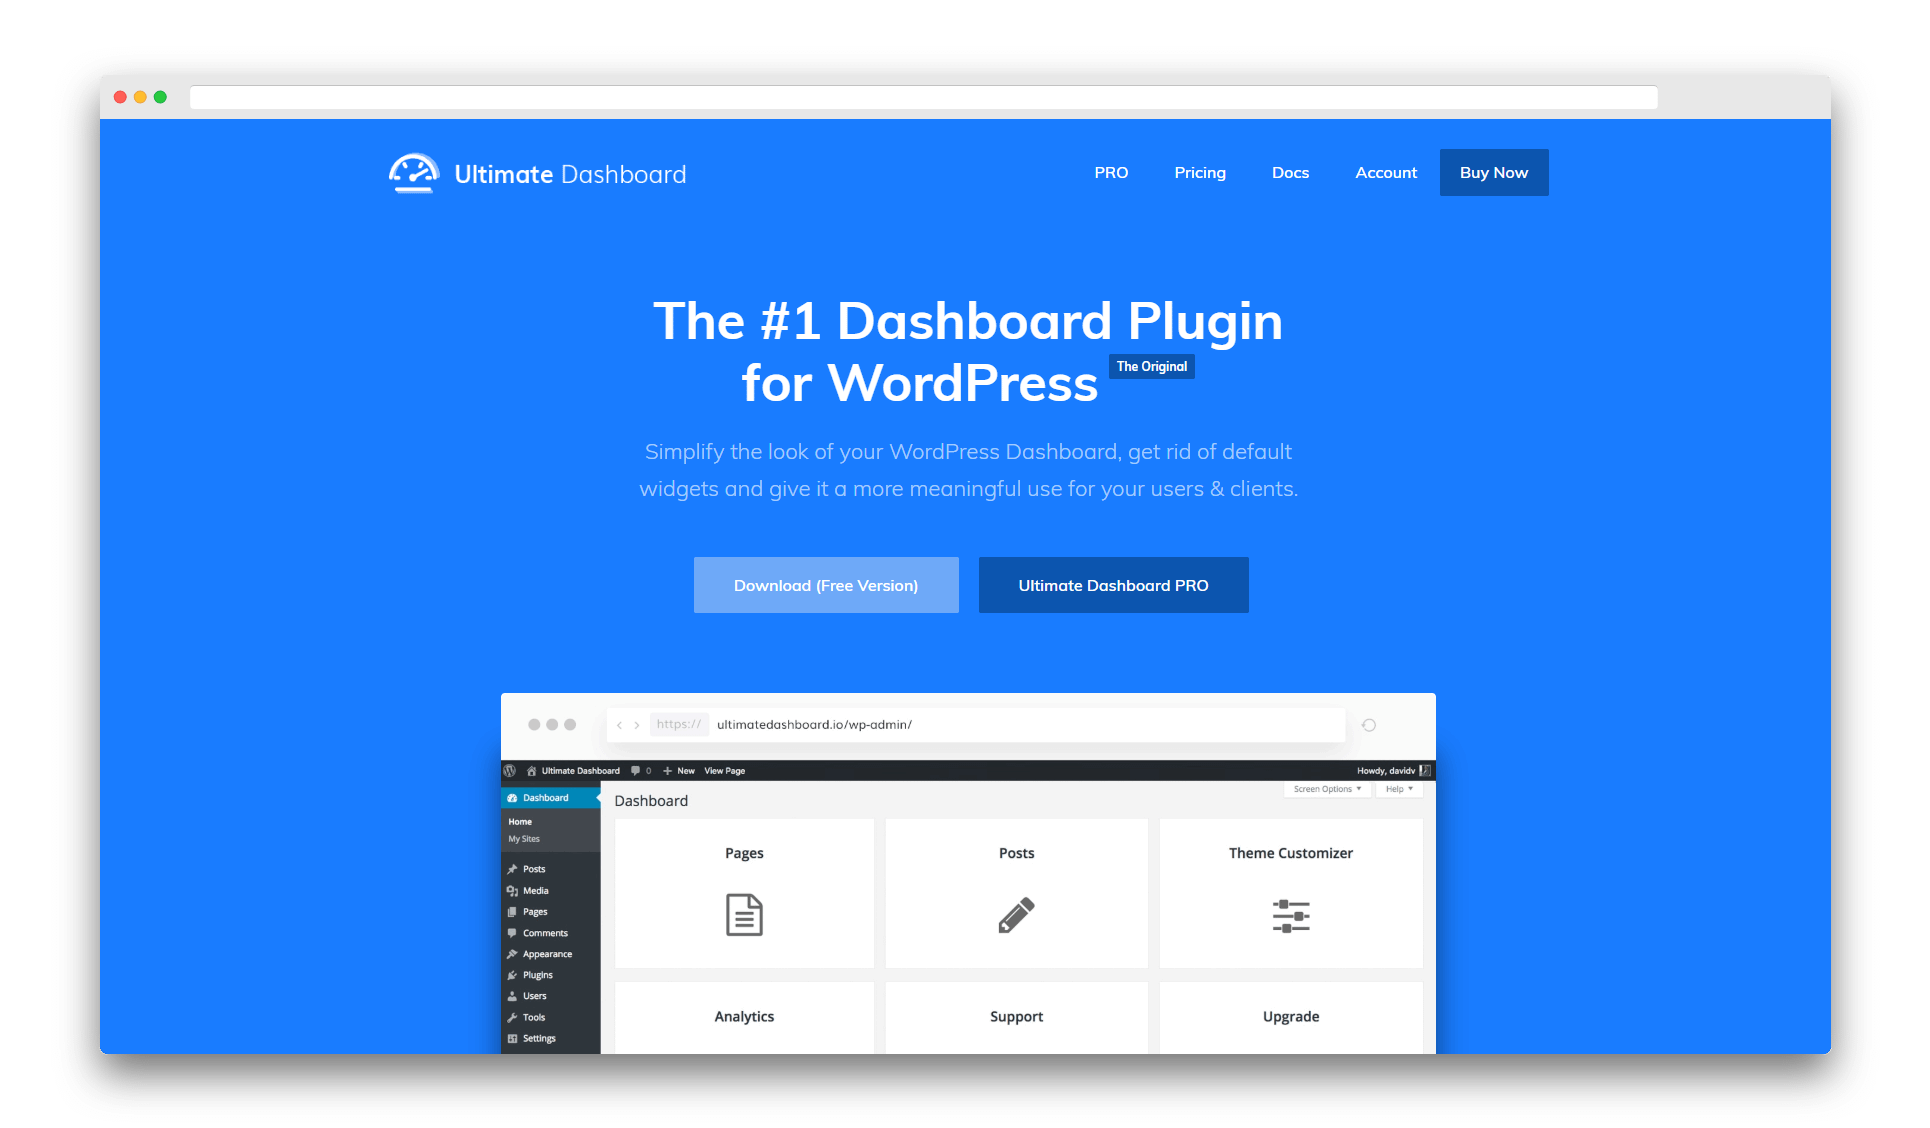Click the Appearance brush icon in the sidebar

[x=512, y=954]
